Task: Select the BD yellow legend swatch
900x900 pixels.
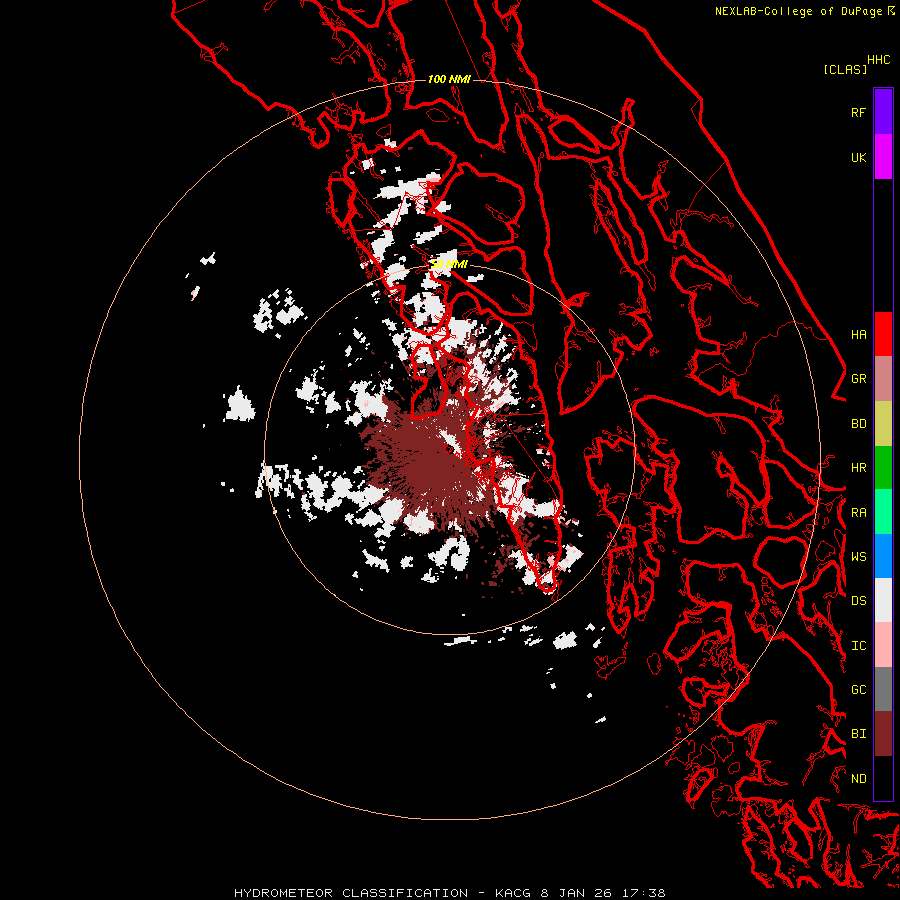Action: tap(883, 424)
